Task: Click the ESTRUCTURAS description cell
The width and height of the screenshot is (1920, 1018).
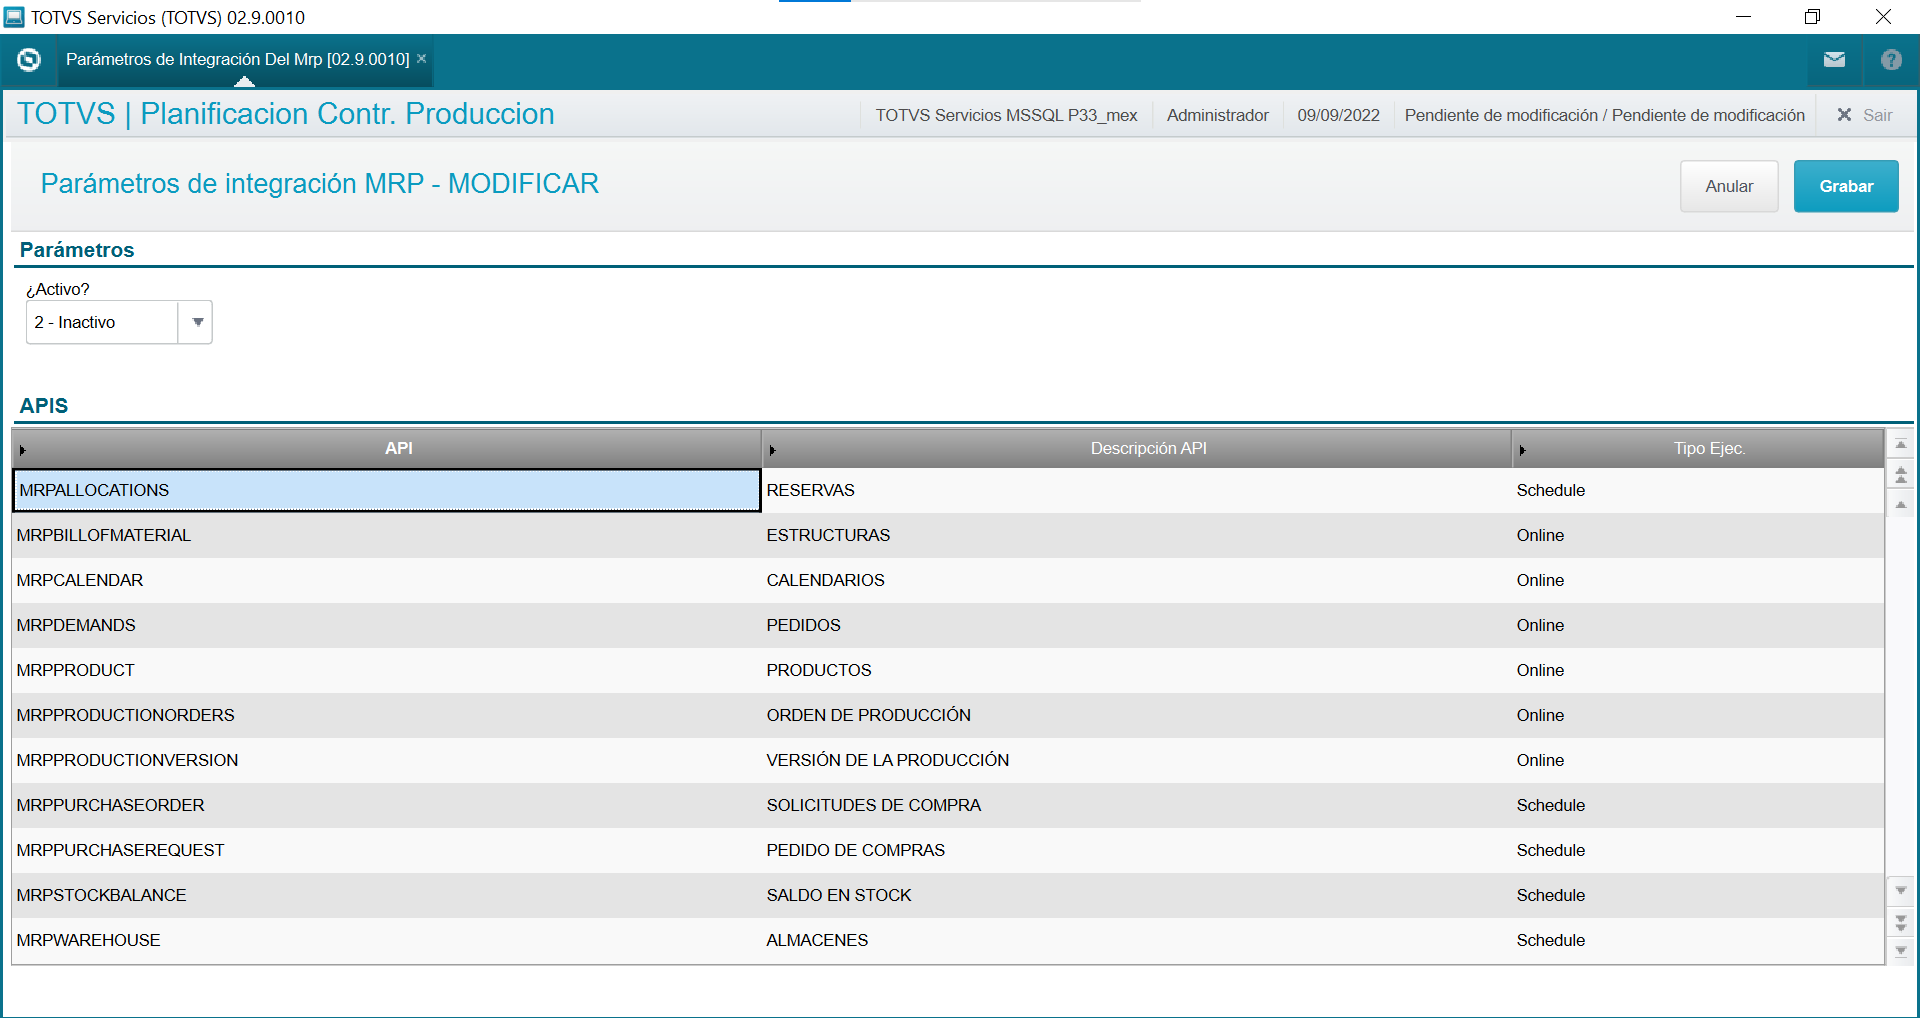Action: click(x=1137, y=535)
